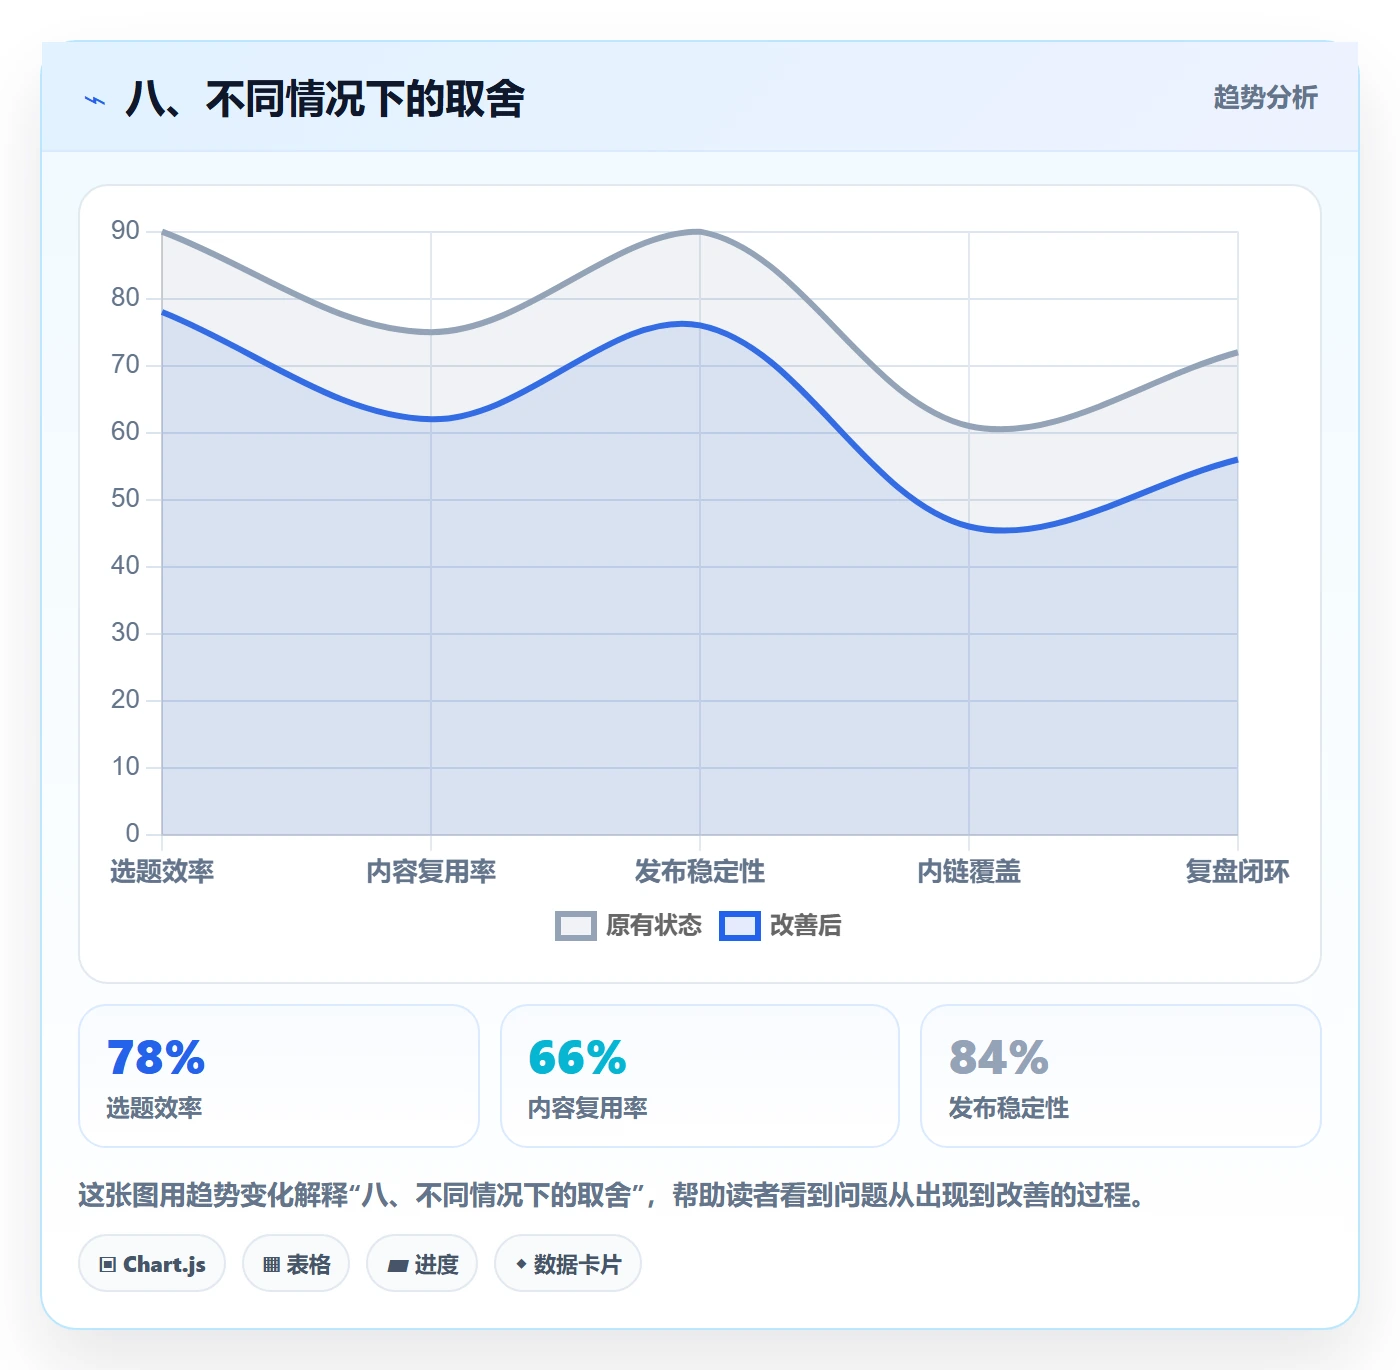
Task: Click the 原有状态 legend label
Action: 654,926
